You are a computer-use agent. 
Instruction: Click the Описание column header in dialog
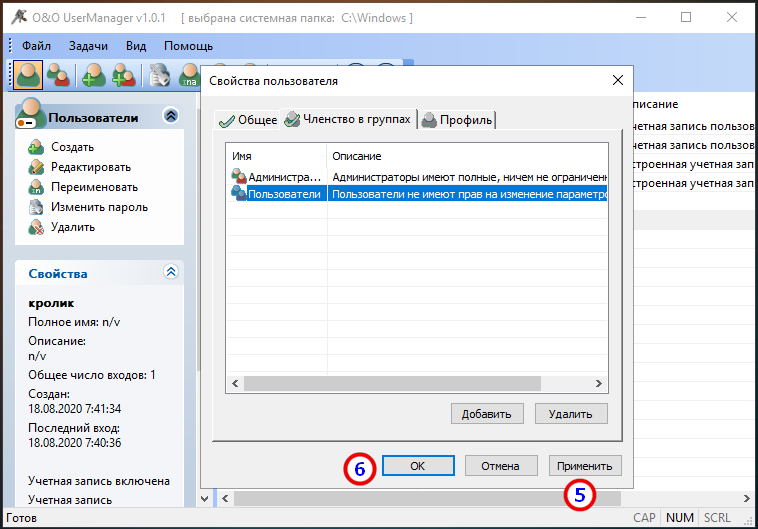[x=467, y=156]
